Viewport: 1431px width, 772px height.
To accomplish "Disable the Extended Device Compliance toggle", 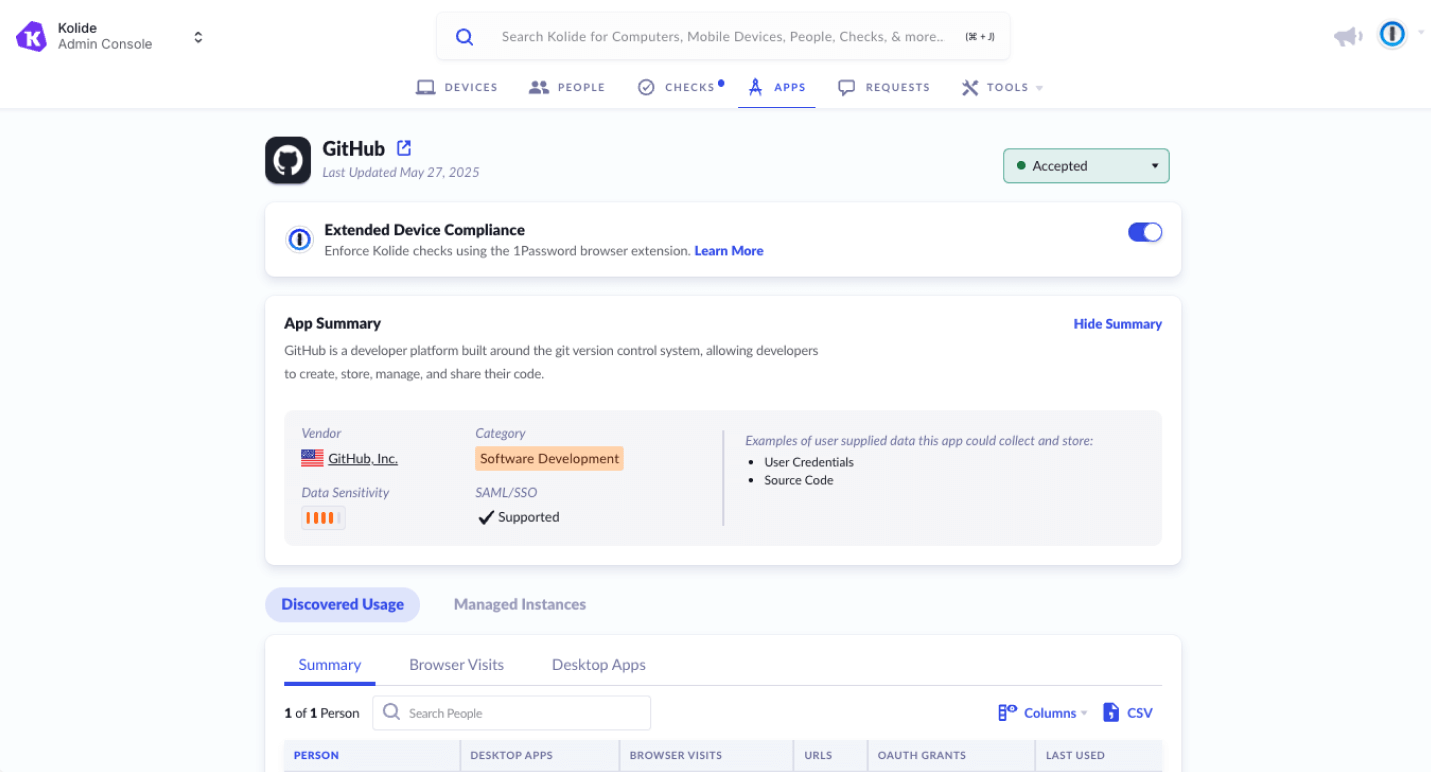I will 1144,231.
